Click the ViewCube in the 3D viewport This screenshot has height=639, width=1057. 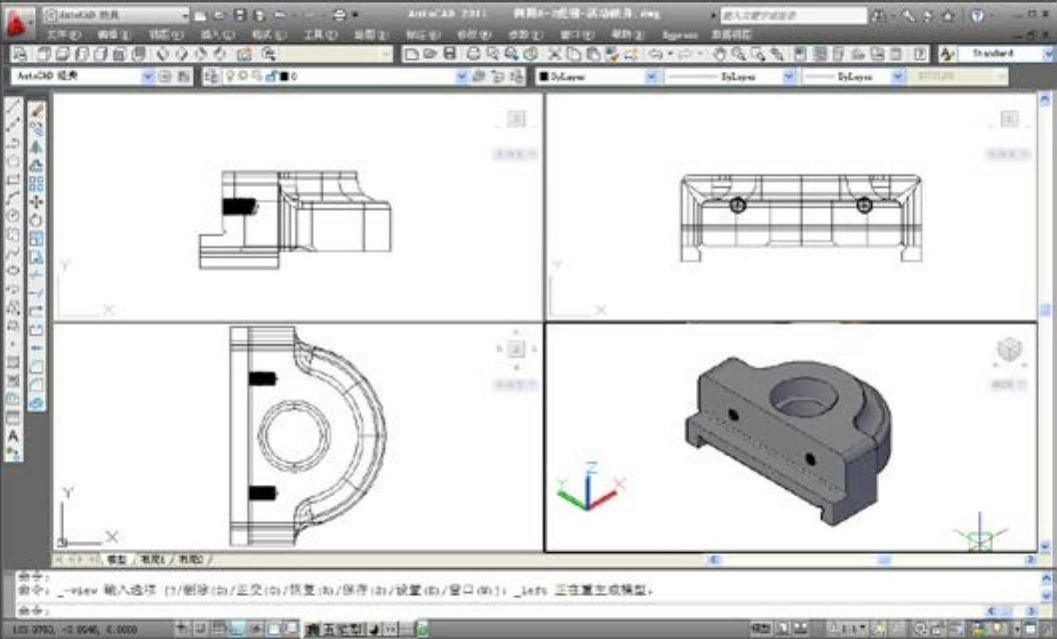coord(1009,349)
